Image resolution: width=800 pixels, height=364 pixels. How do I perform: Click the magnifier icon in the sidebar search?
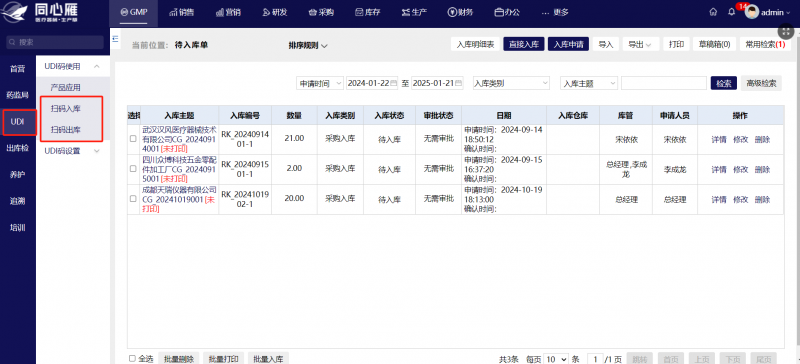tap(12, 43)
